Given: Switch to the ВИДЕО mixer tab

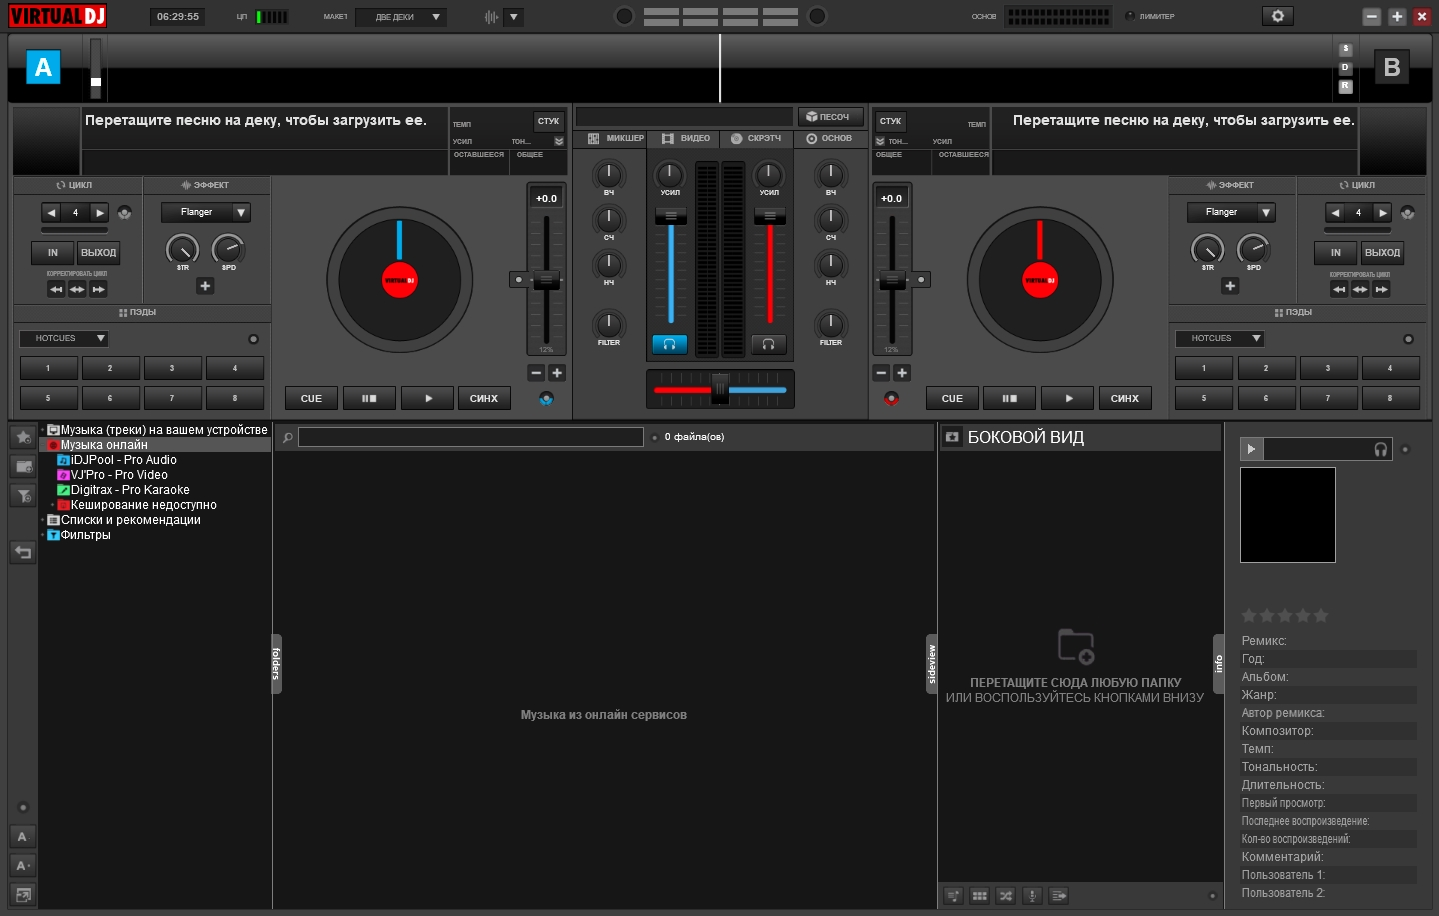Looking at the screenshot, I should coord(686,138).
